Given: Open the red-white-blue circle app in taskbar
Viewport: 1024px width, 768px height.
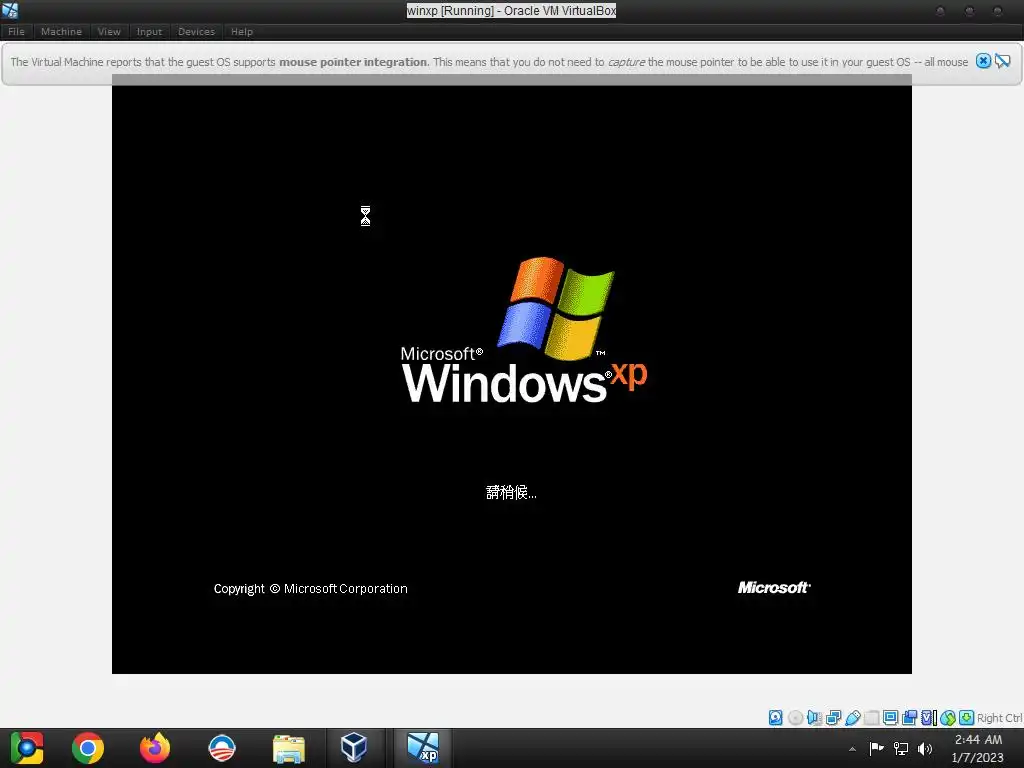Looking at the screenshot, I should [x=221, y=748].
